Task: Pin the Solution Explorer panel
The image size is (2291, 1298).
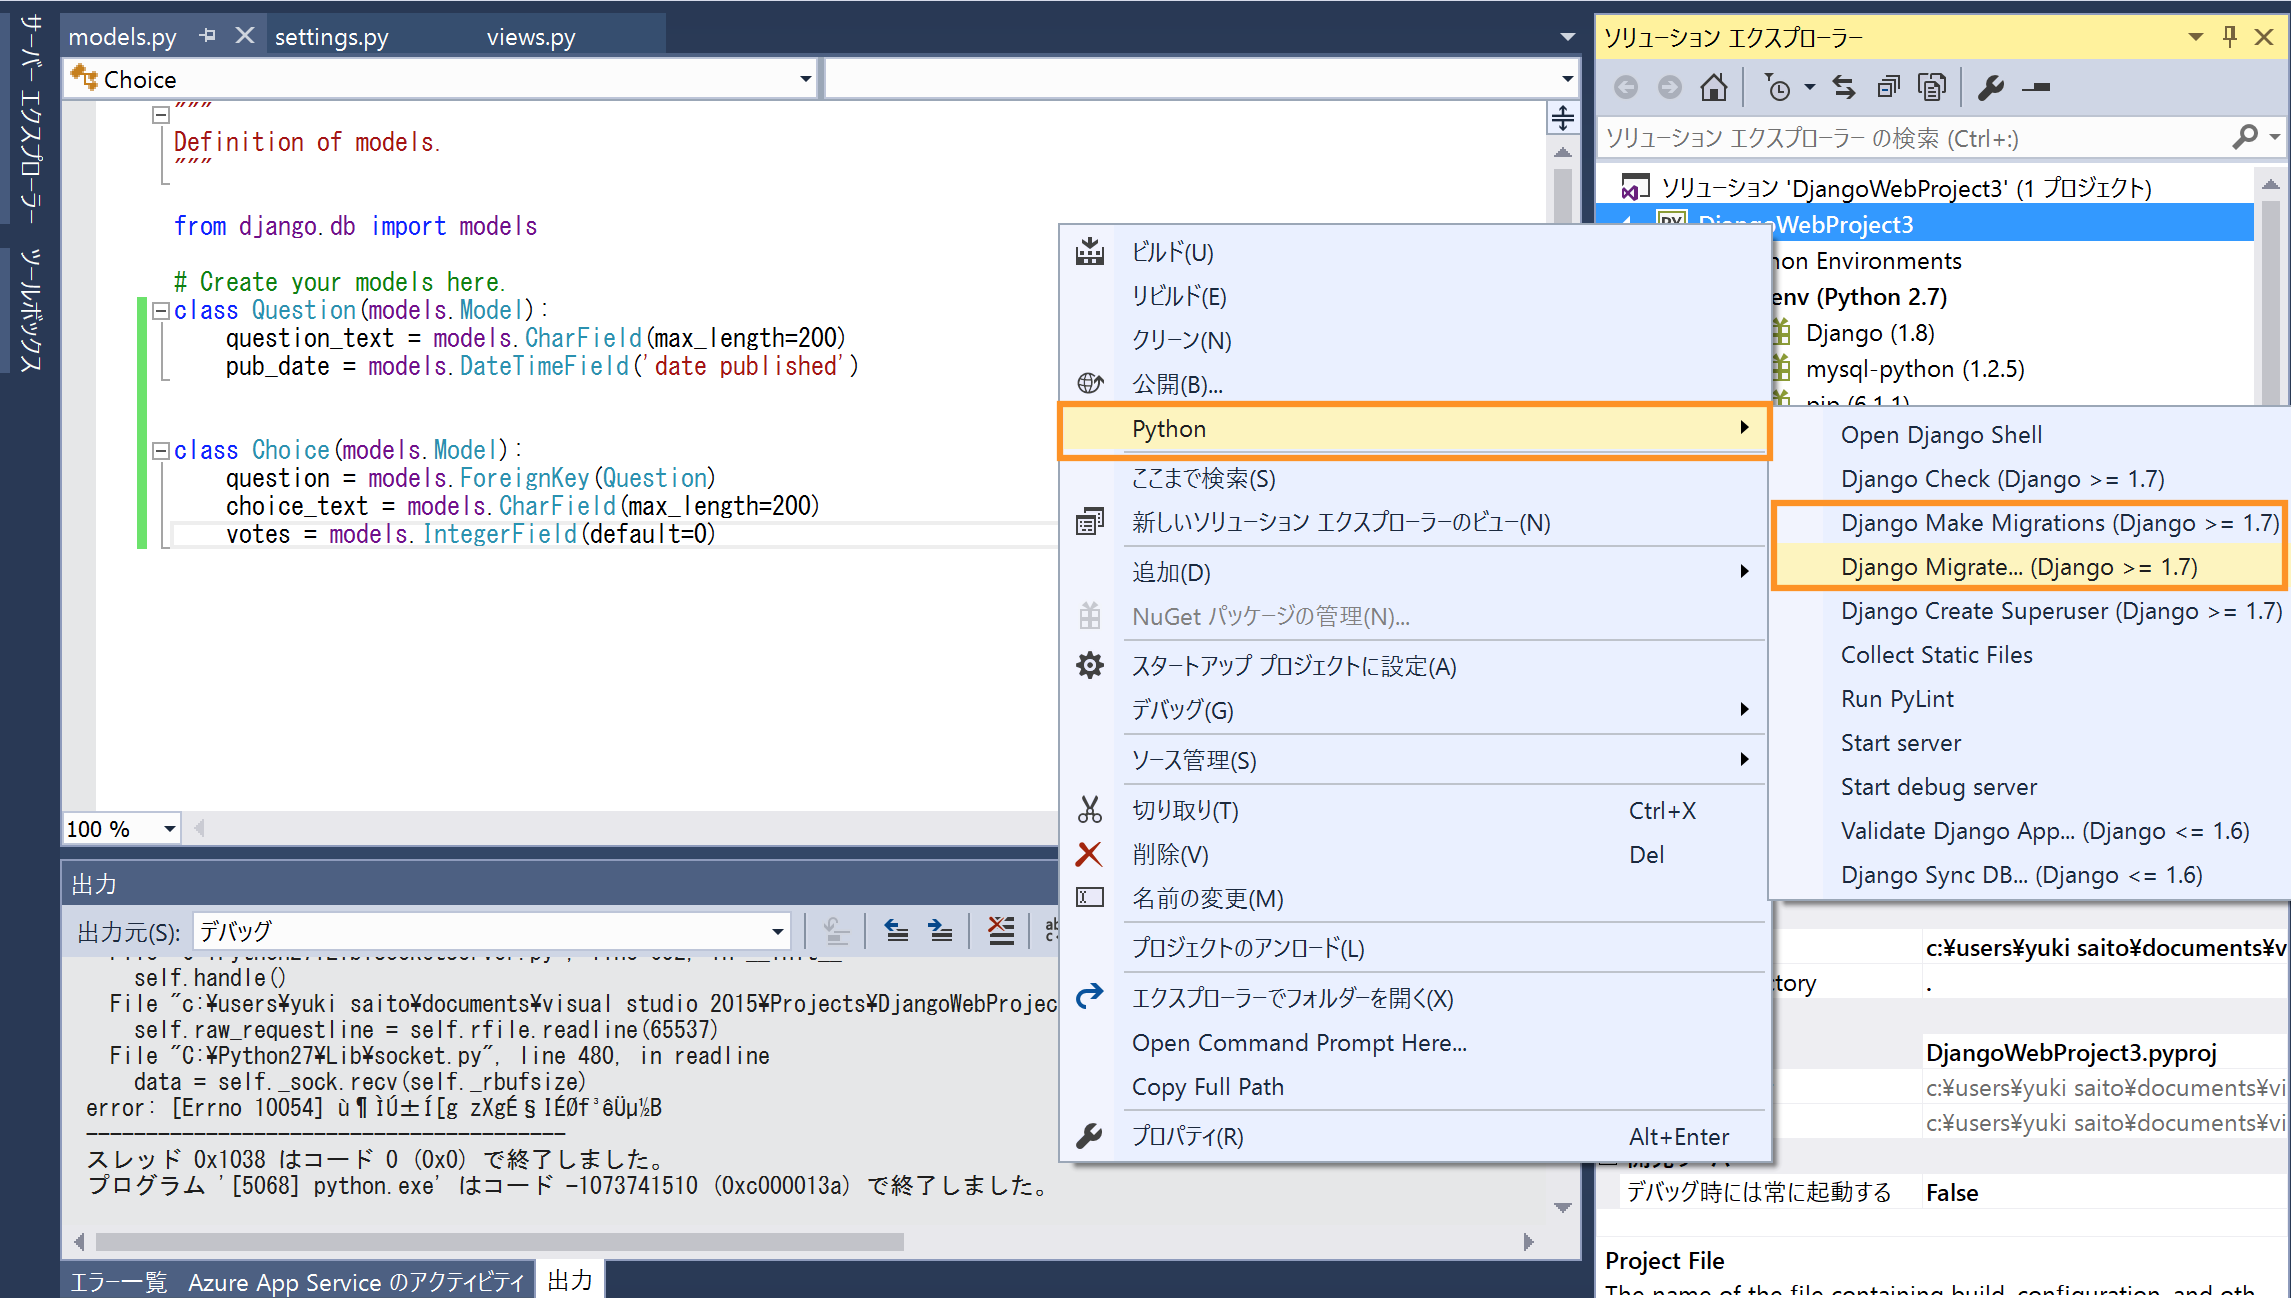Action: [2230, 37]
